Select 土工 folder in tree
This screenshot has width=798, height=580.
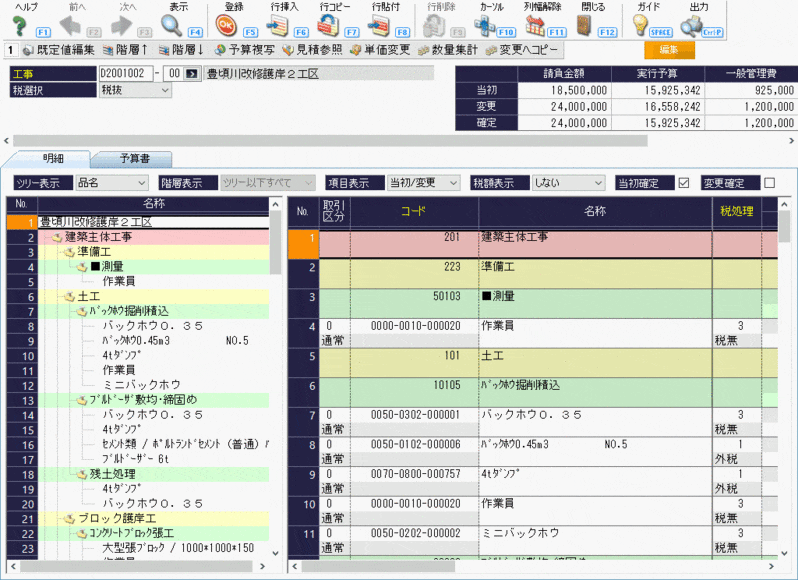point(89,296)
